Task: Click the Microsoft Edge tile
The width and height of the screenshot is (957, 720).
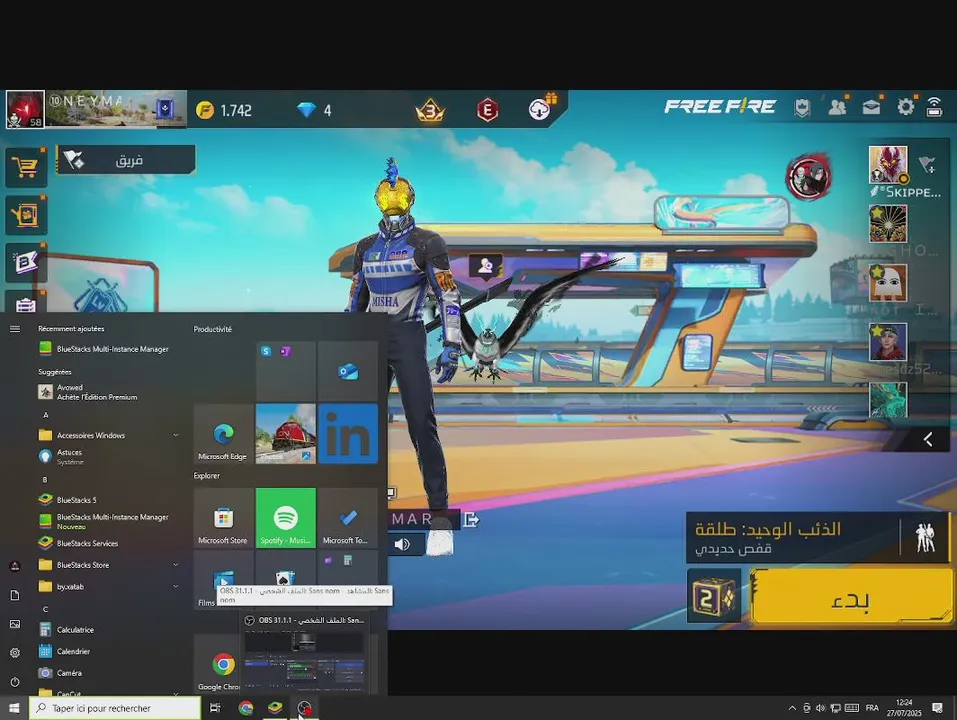Action: (x=223, y=433)
